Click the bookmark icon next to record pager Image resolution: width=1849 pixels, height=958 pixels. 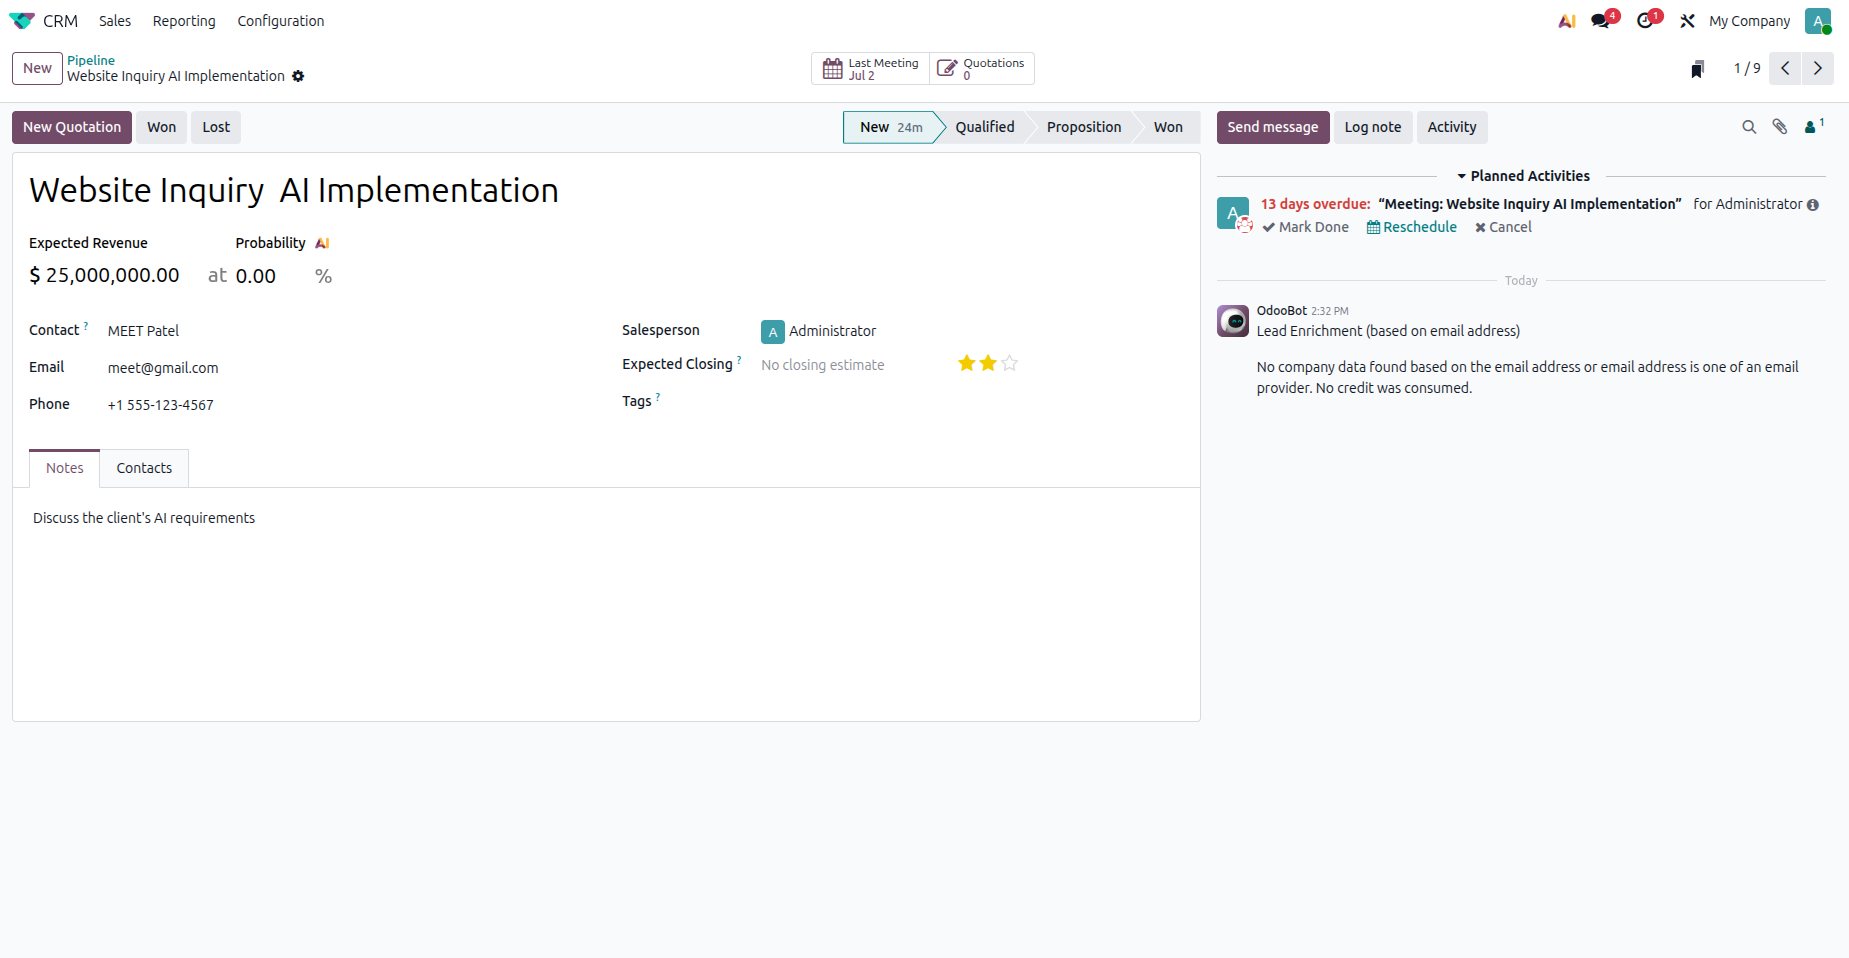(x=1697, y=69)
